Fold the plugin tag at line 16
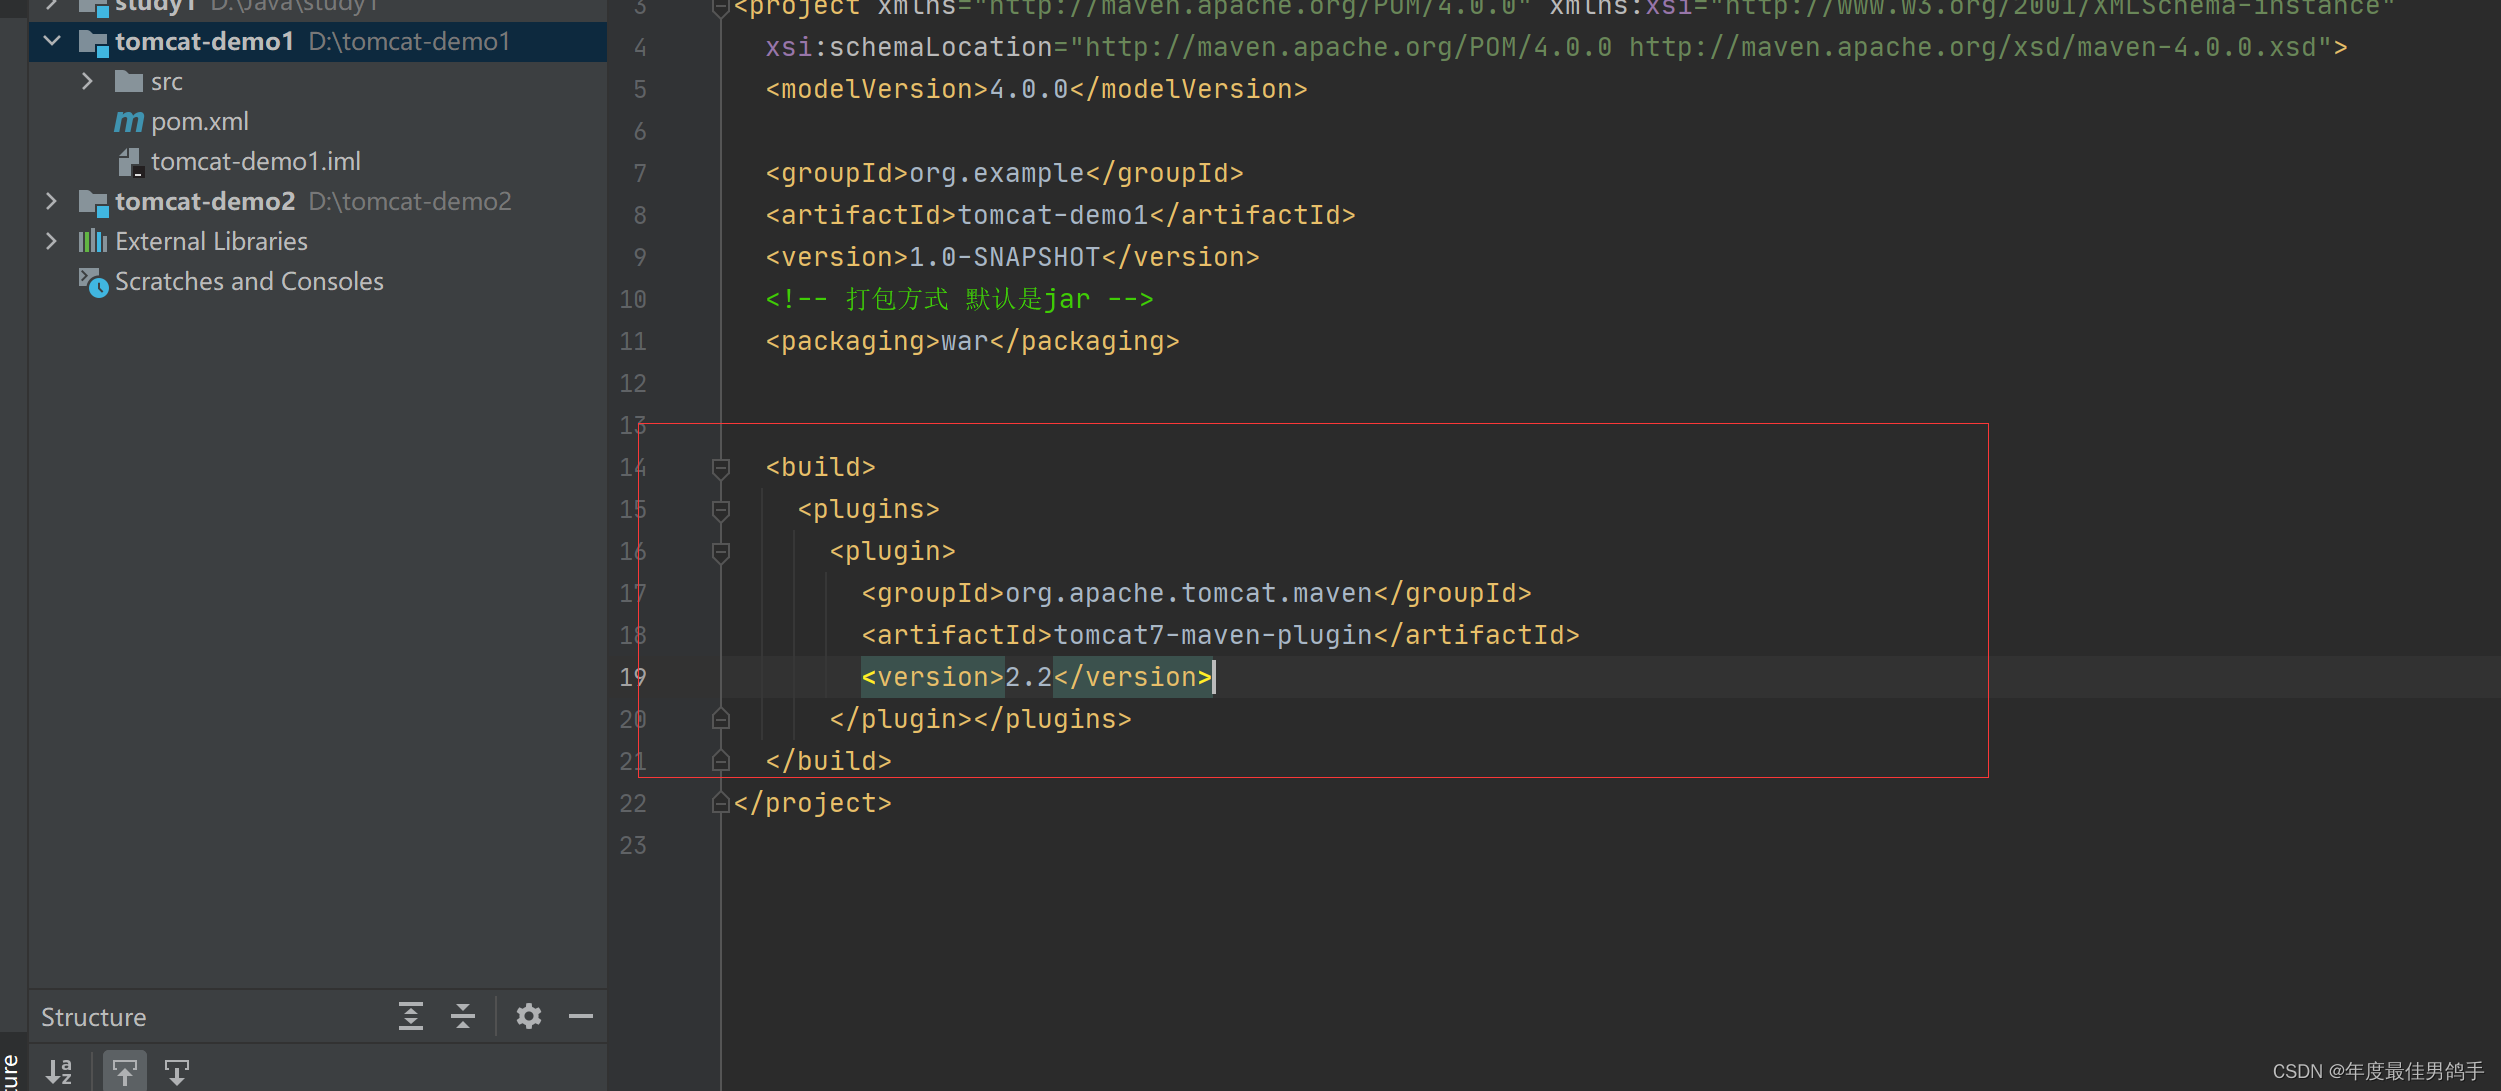2501x1091 pixels. [720, 551]
